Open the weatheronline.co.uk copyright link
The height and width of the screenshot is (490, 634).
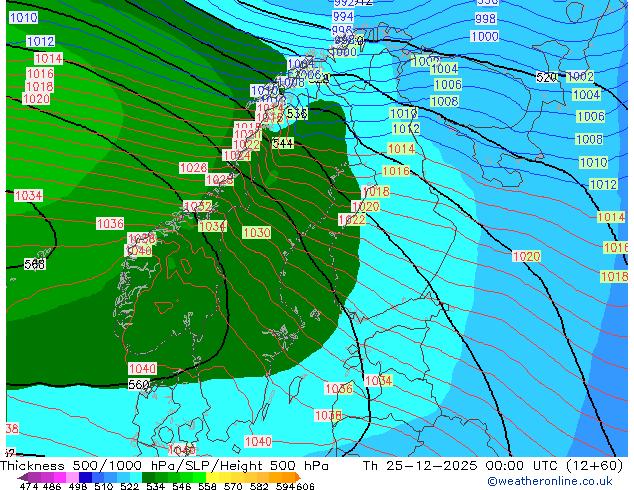tap(550, 481)
